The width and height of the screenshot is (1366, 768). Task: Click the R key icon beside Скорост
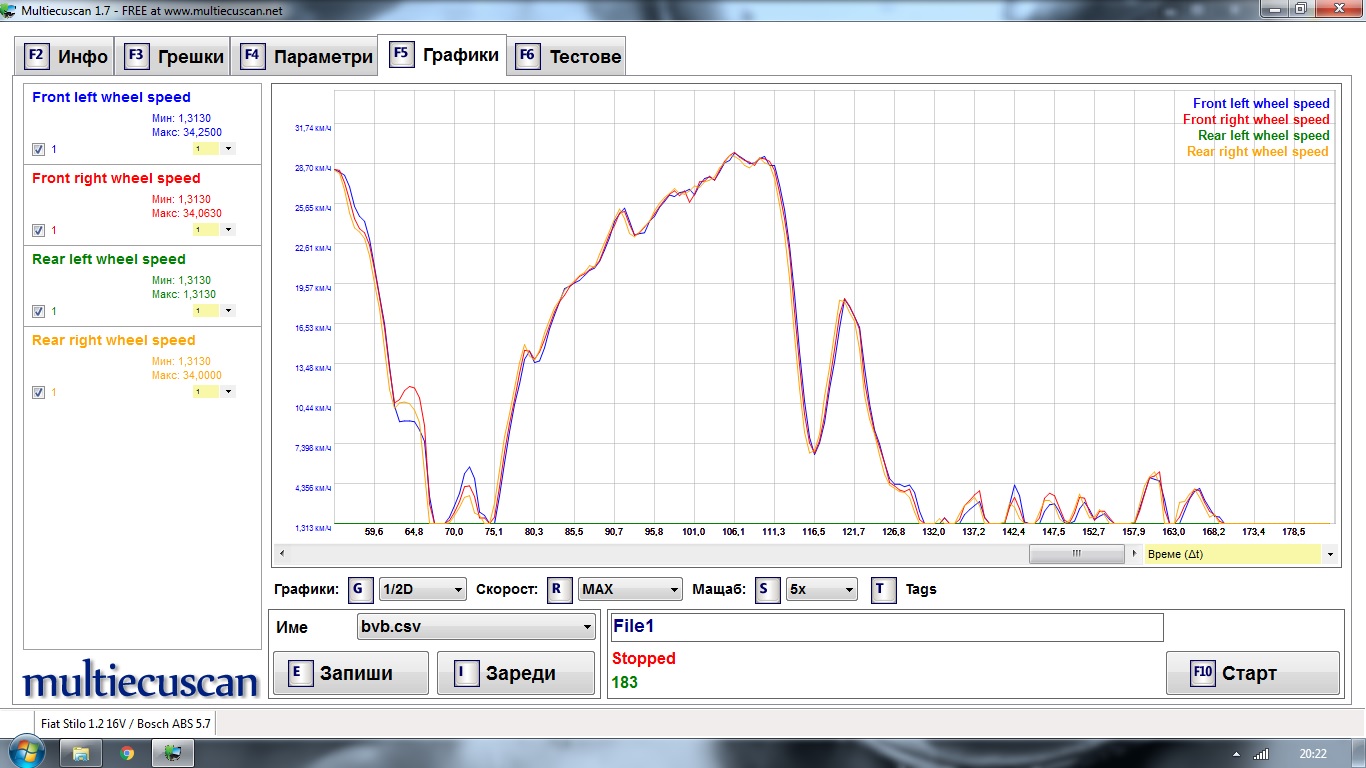(x=557, y=589)
